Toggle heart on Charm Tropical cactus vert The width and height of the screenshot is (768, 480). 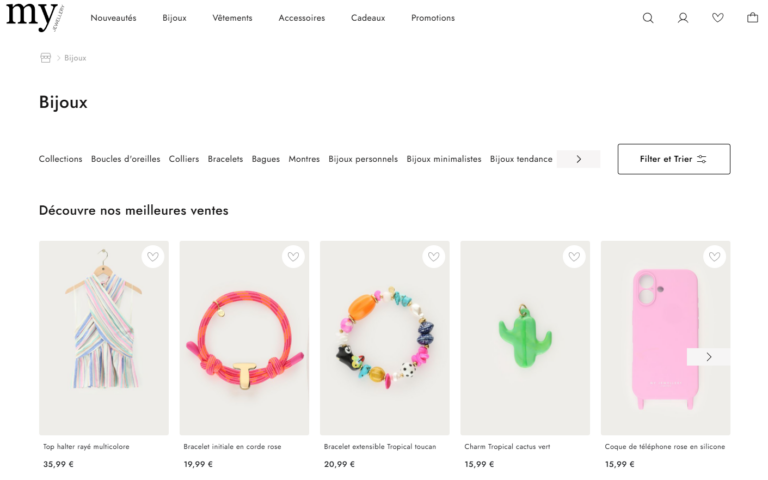pyautogui.click(x=574, y=257)
